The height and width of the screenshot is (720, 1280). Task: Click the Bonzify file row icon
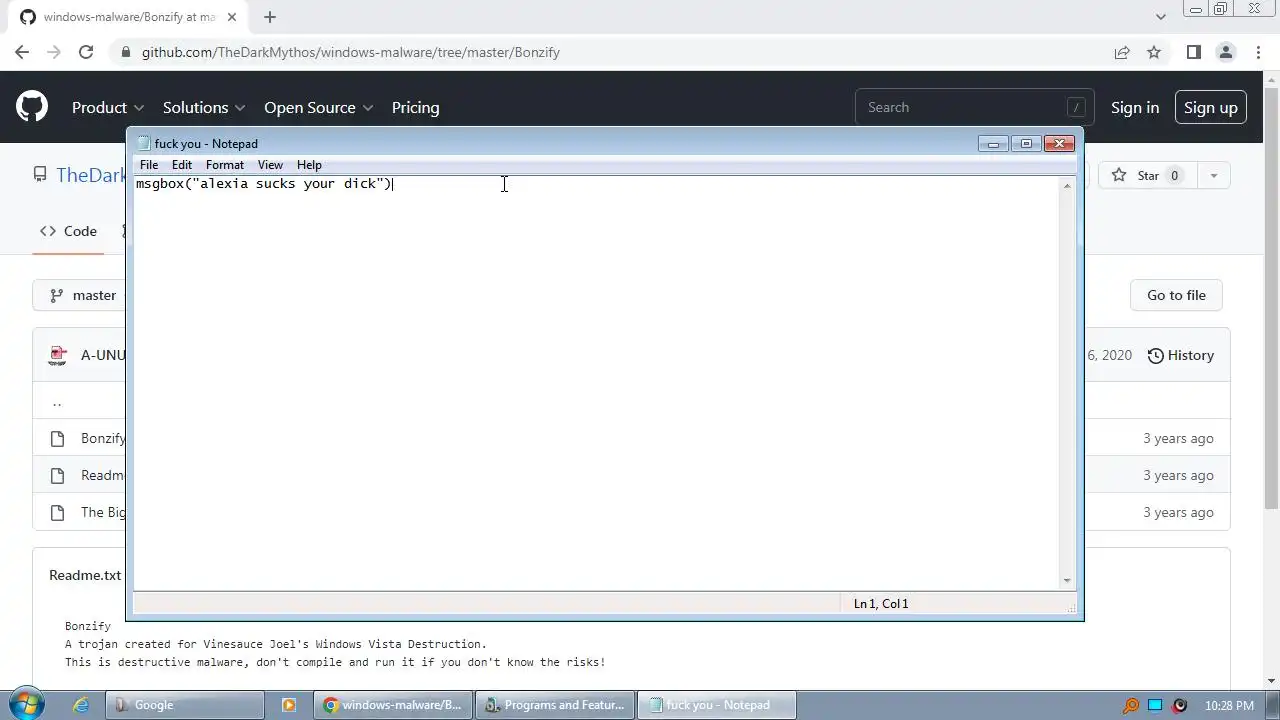coord(57,438)
